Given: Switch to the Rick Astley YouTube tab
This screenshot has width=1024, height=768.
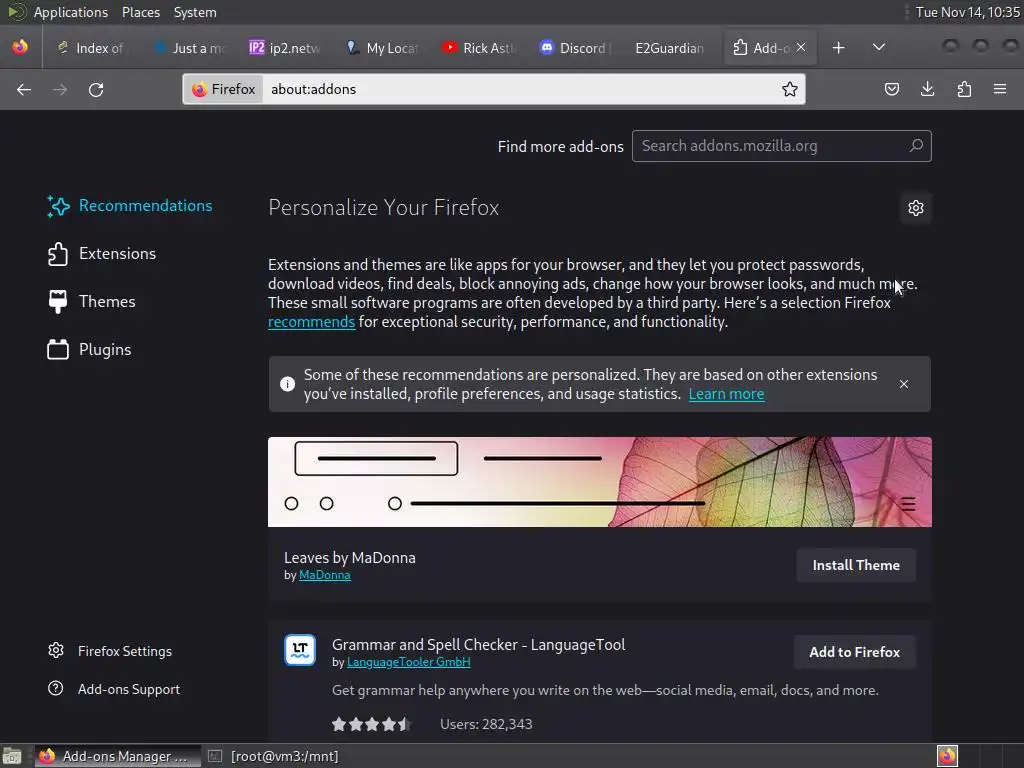Looking at the screenshot, I should (x=479, y=48).
